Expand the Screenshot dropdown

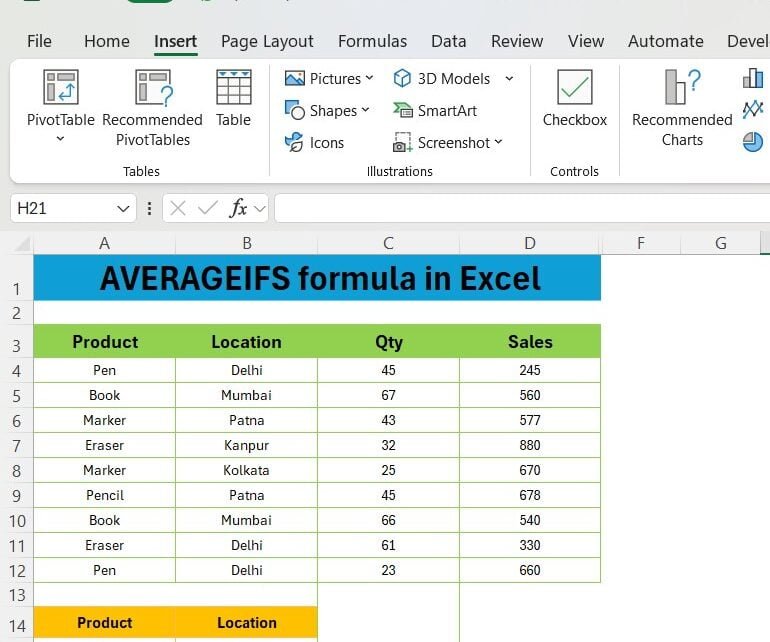(498, 143)
